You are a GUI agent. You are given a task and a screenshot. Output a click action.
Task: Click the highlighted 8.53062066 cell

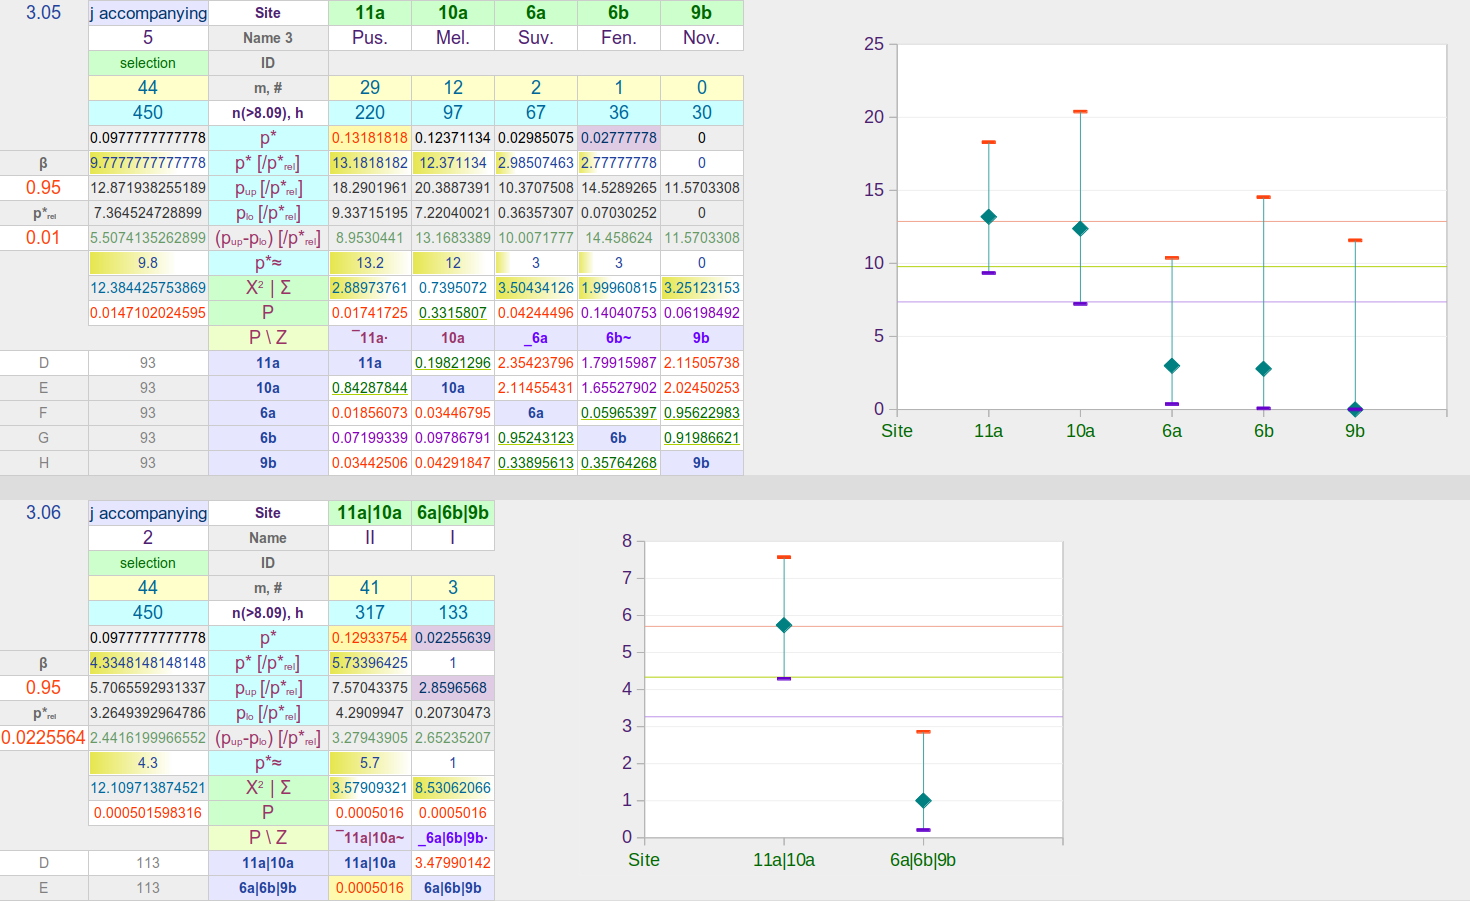click(x=452, y=788)
